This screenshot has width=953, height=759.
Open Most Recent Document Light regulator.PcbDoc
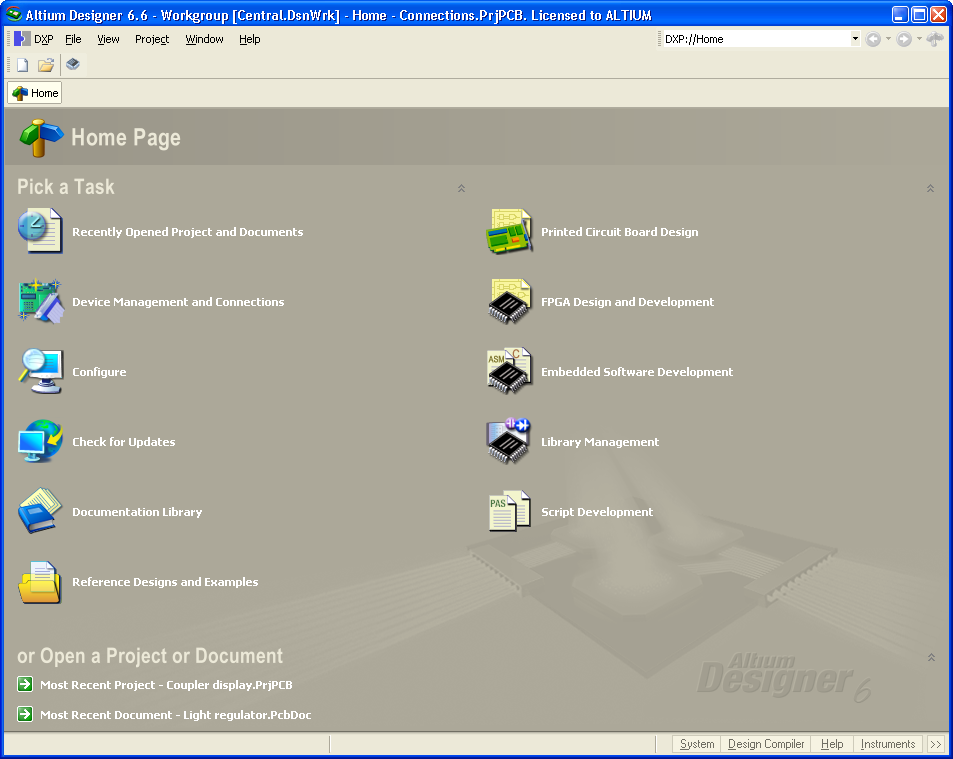click(168, 715)
